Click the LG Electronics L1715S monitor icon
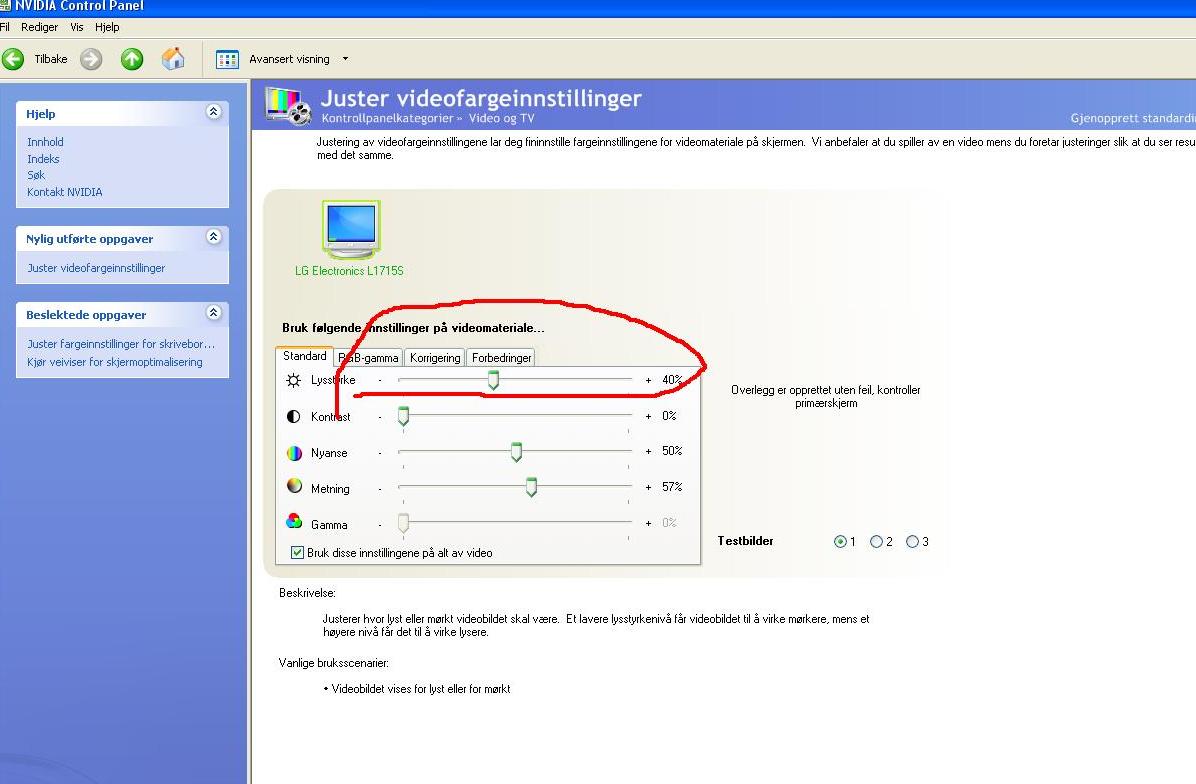This screenshot has width=1196, height=784. (x=351, y=230)
